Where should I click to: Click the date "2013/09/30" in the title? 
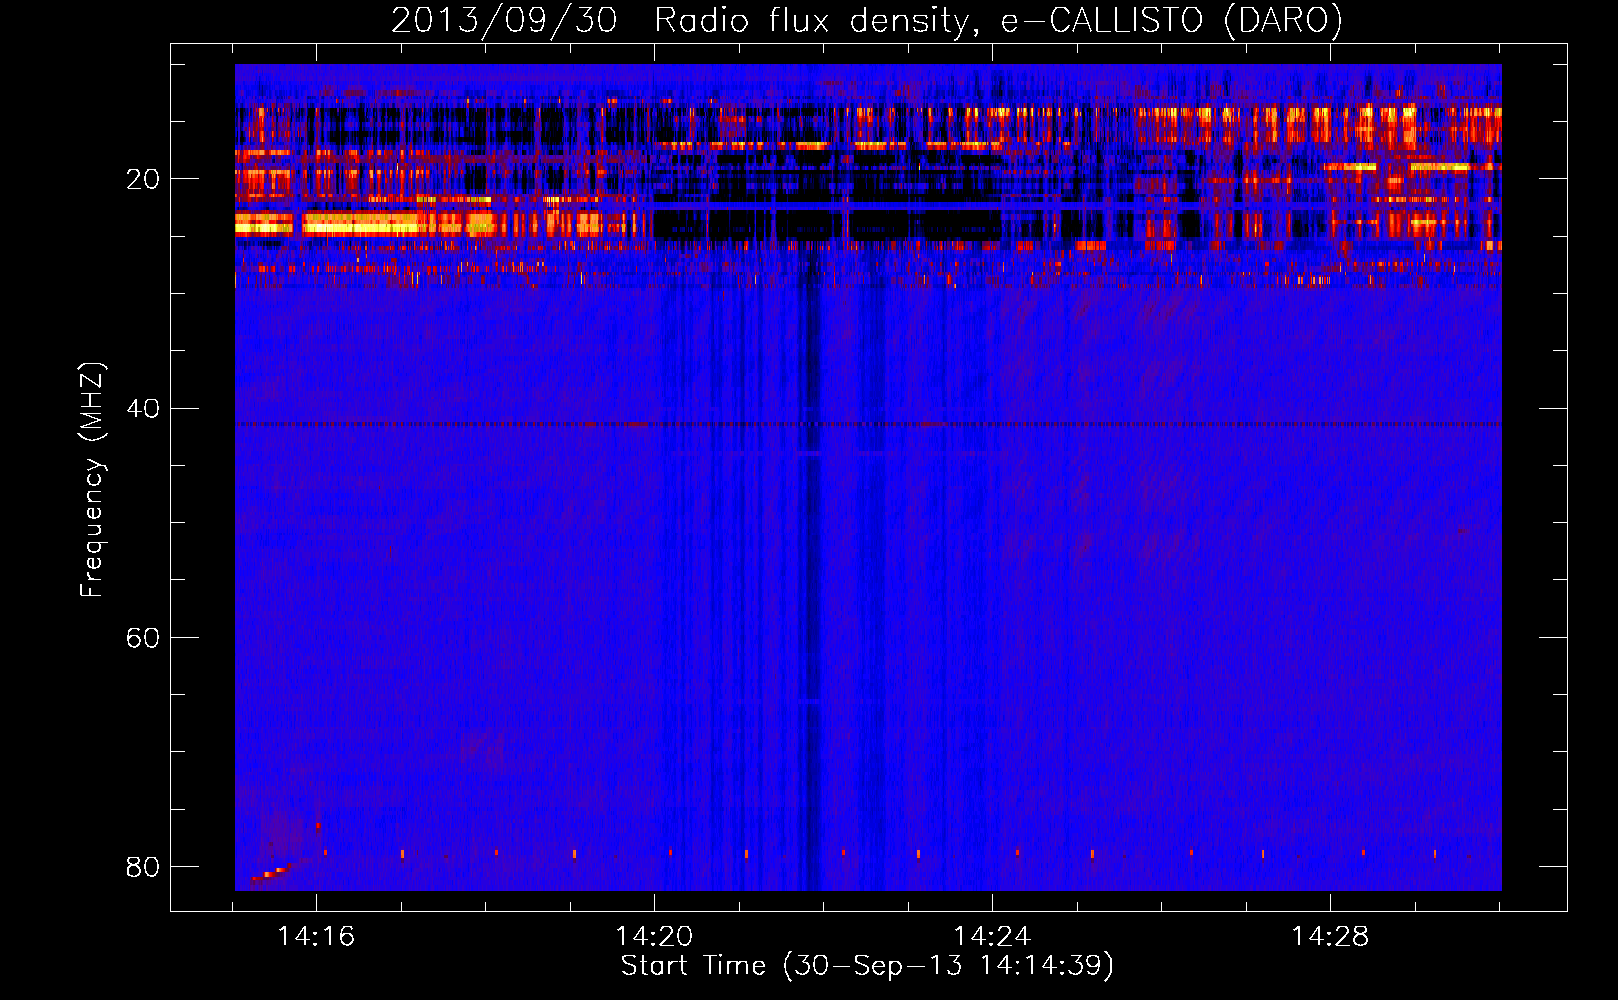[504, 21]
